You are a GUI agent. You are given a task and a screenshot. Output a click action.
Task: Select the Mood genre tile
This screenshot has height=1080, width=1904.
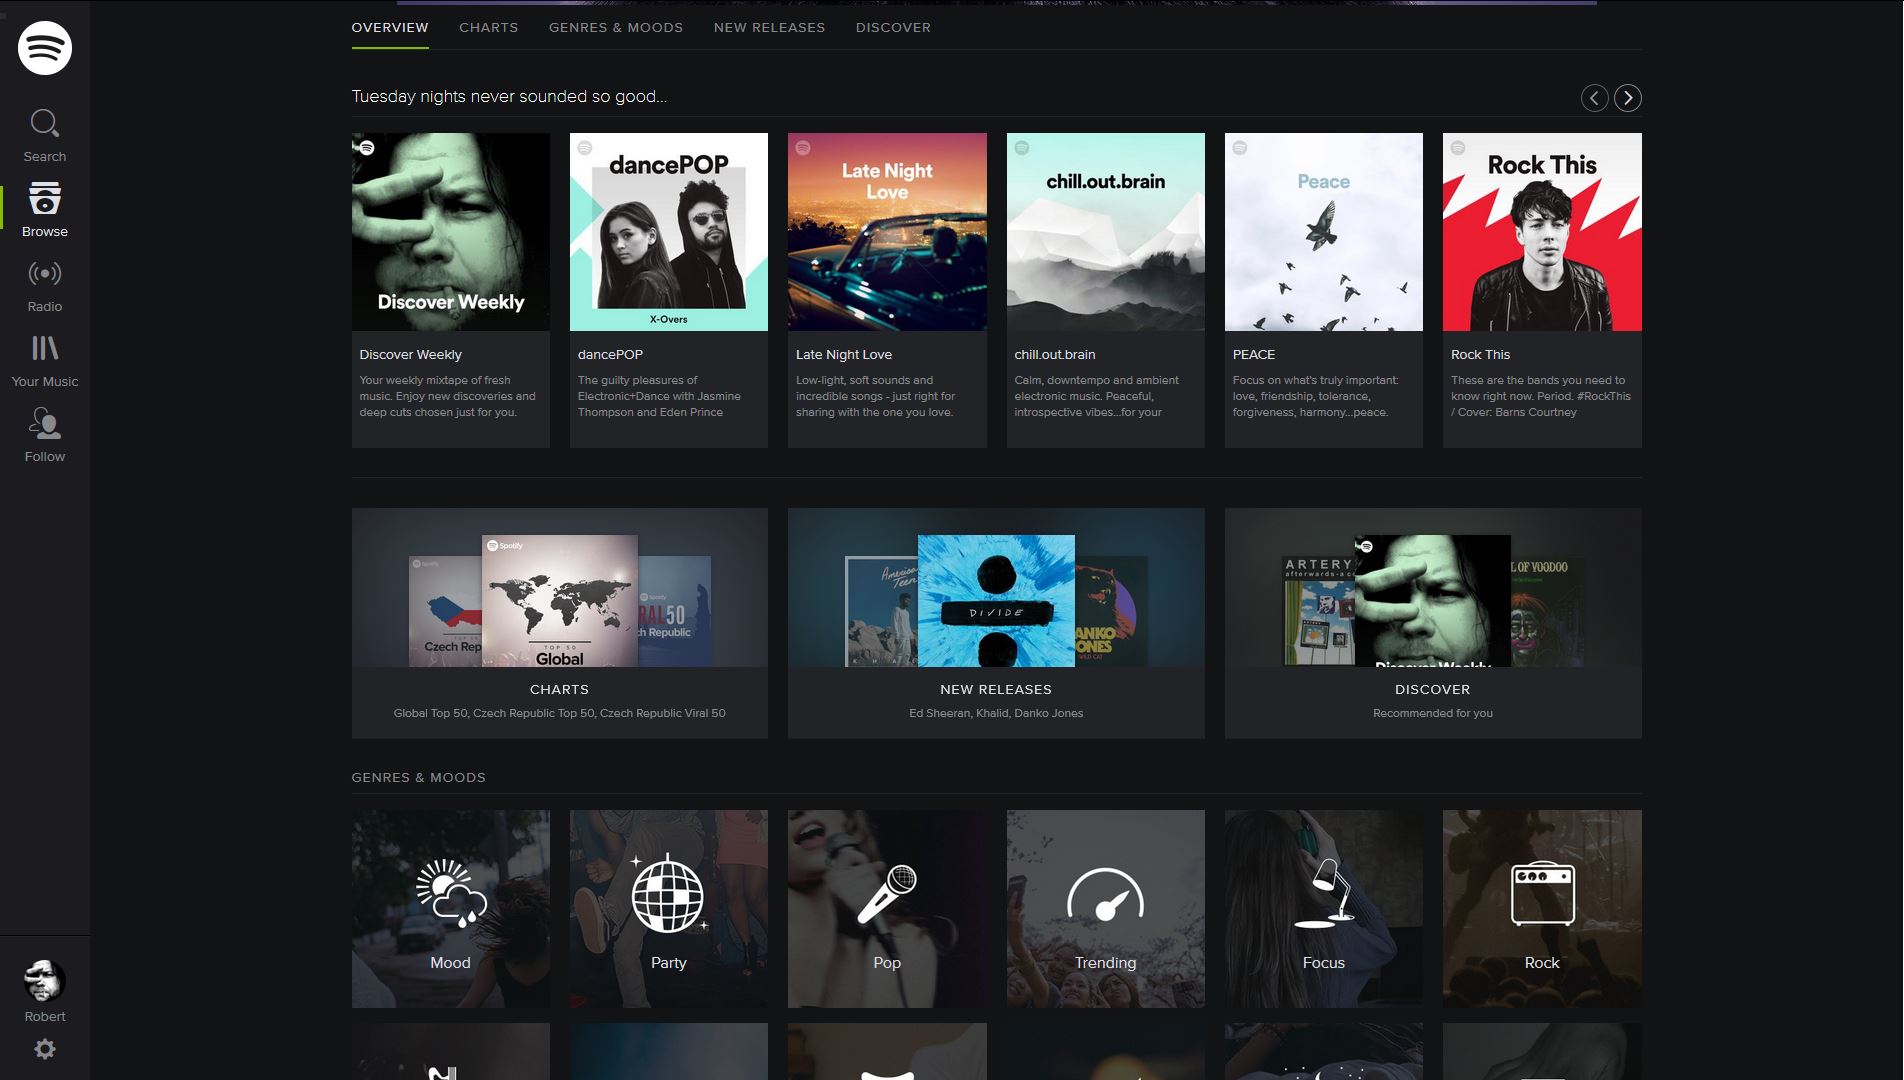[451, 908]
